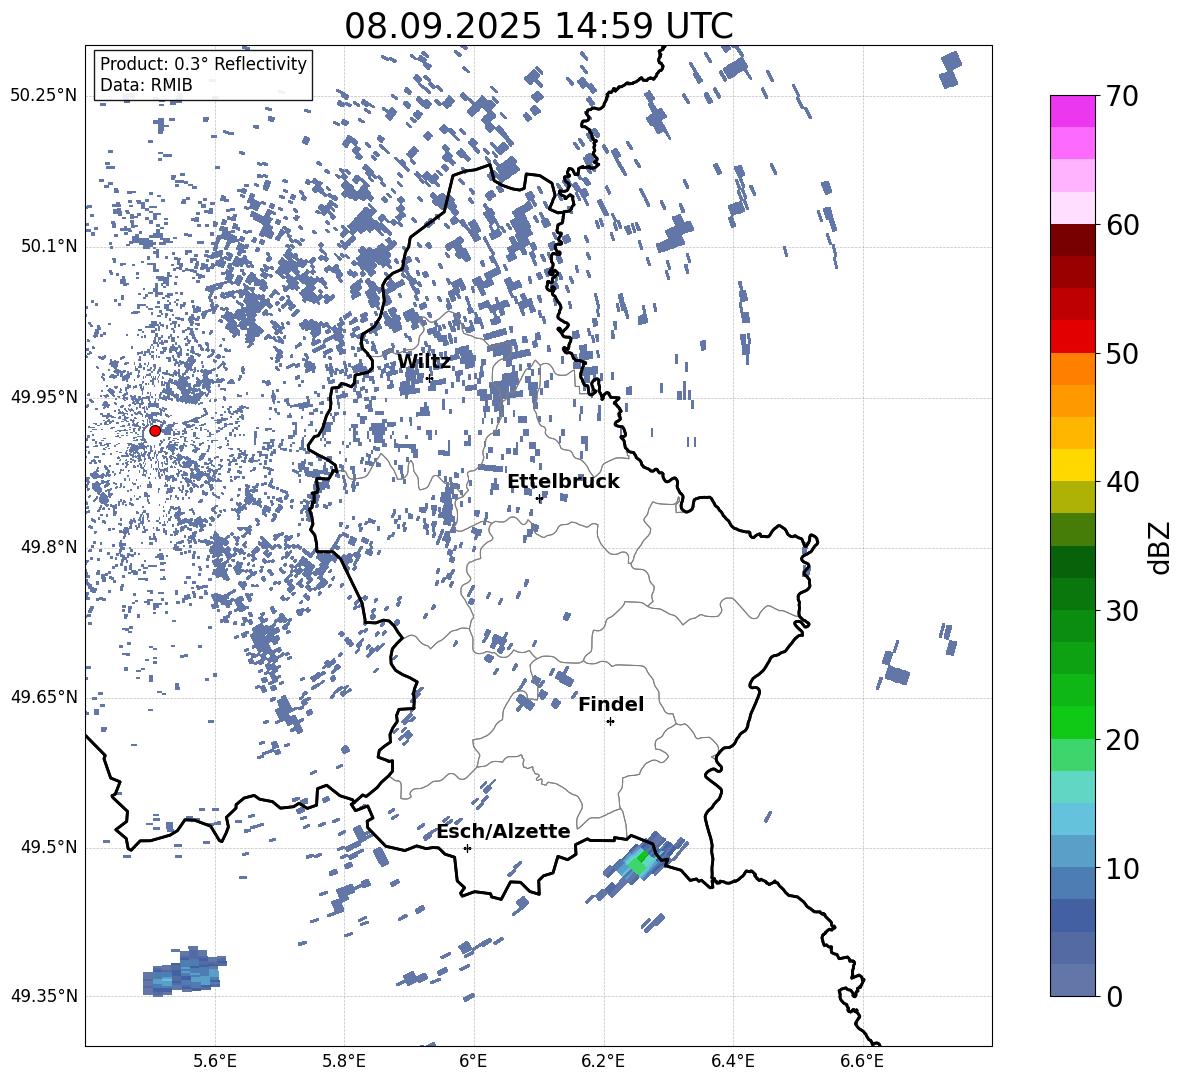The image size is (1184, 1081).
Task: Click the 10 tick on the colorbar
Action: [x=1121, y=868]
